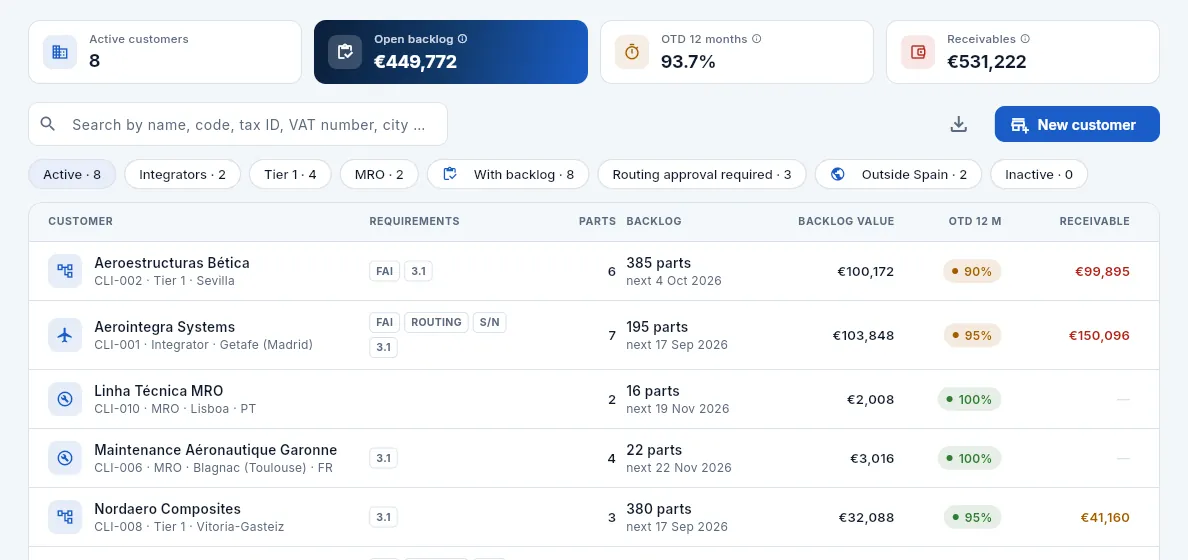Select the Inactive filter chip
Viewport: 1188px width, 560px height.
click(x=1039, y=174)
